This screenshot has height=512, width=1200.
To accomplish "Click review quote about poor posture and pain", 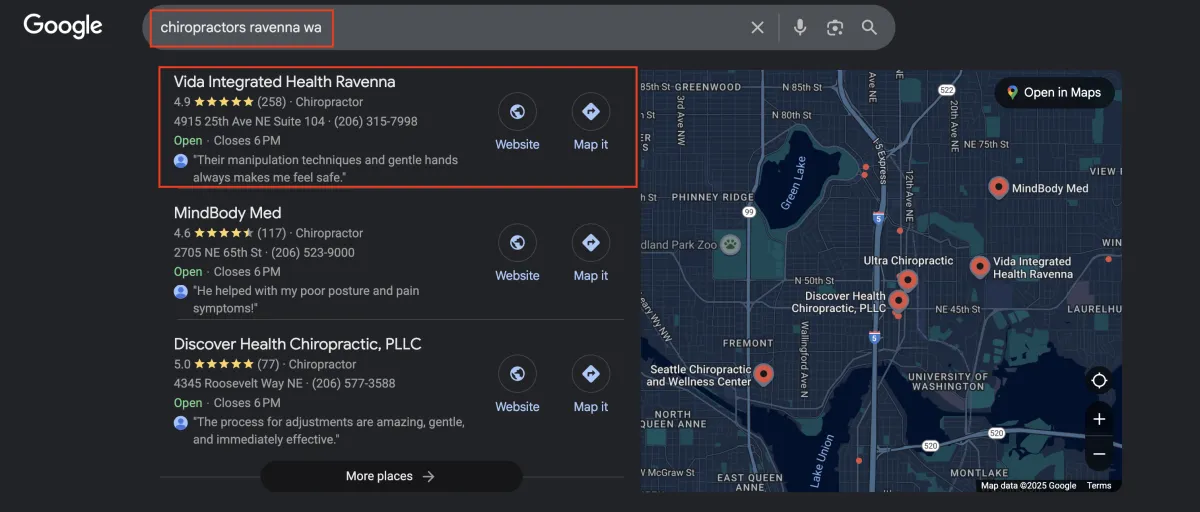I will click(x=306, y=299).
